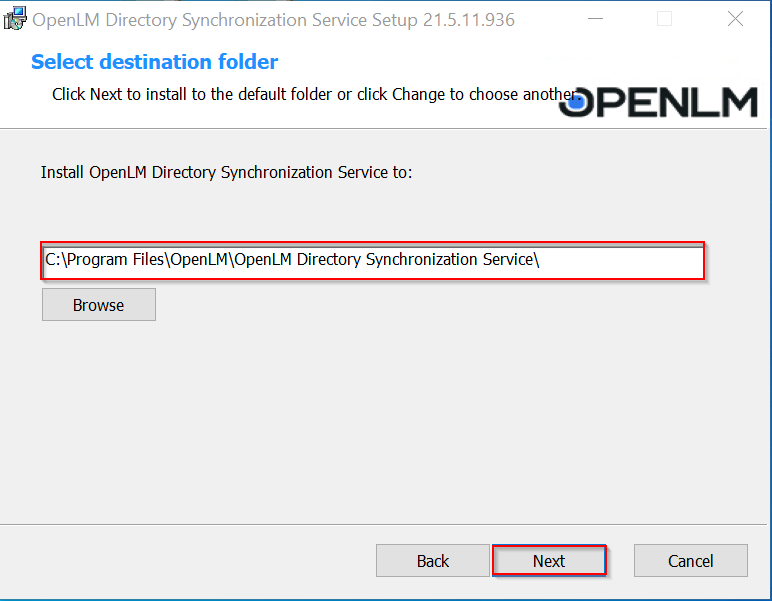
Task: Go to the previous step with Back
Action: tap(433, 561)
